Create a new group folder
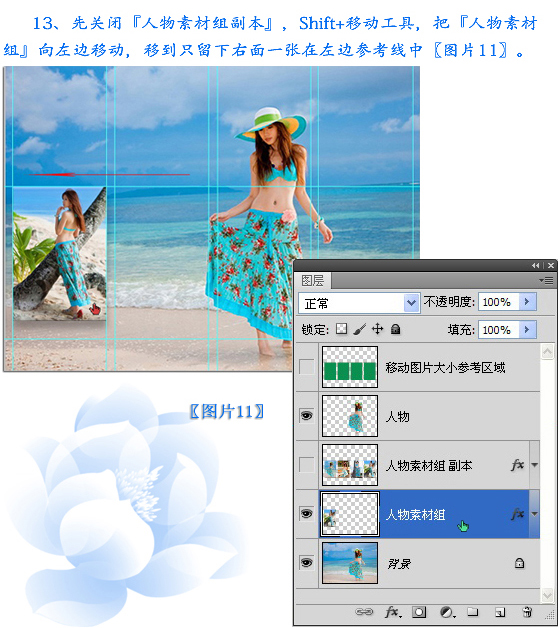The height and width of the screenshot is (628, 560). pos(473,612)
